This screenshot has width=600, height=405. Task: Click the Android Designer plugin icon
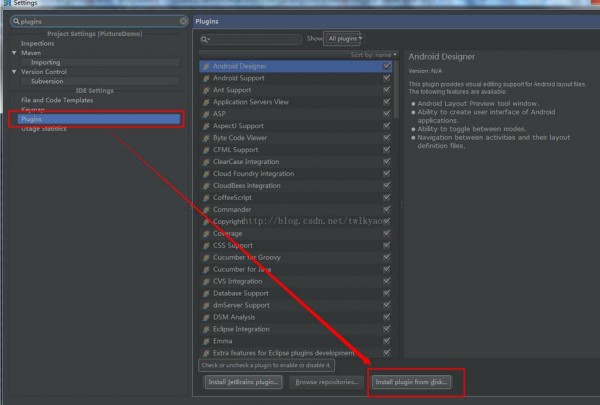(206, 66)
